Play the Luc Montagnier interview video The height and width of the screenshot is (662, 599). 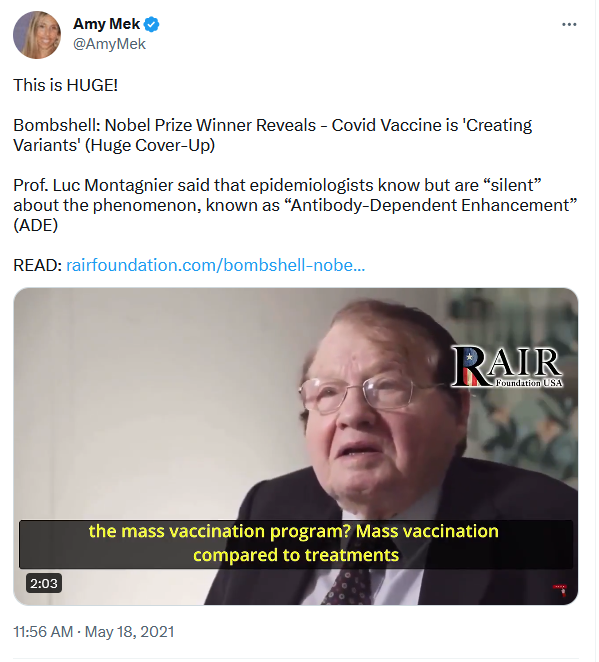point(295,446)
